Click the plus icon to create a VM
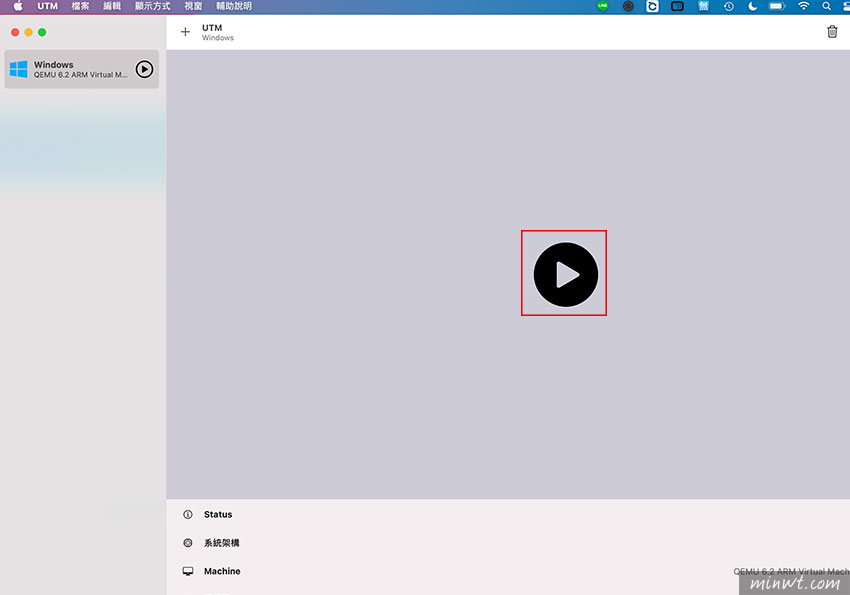The image size is (850, 595). point(185,32)
